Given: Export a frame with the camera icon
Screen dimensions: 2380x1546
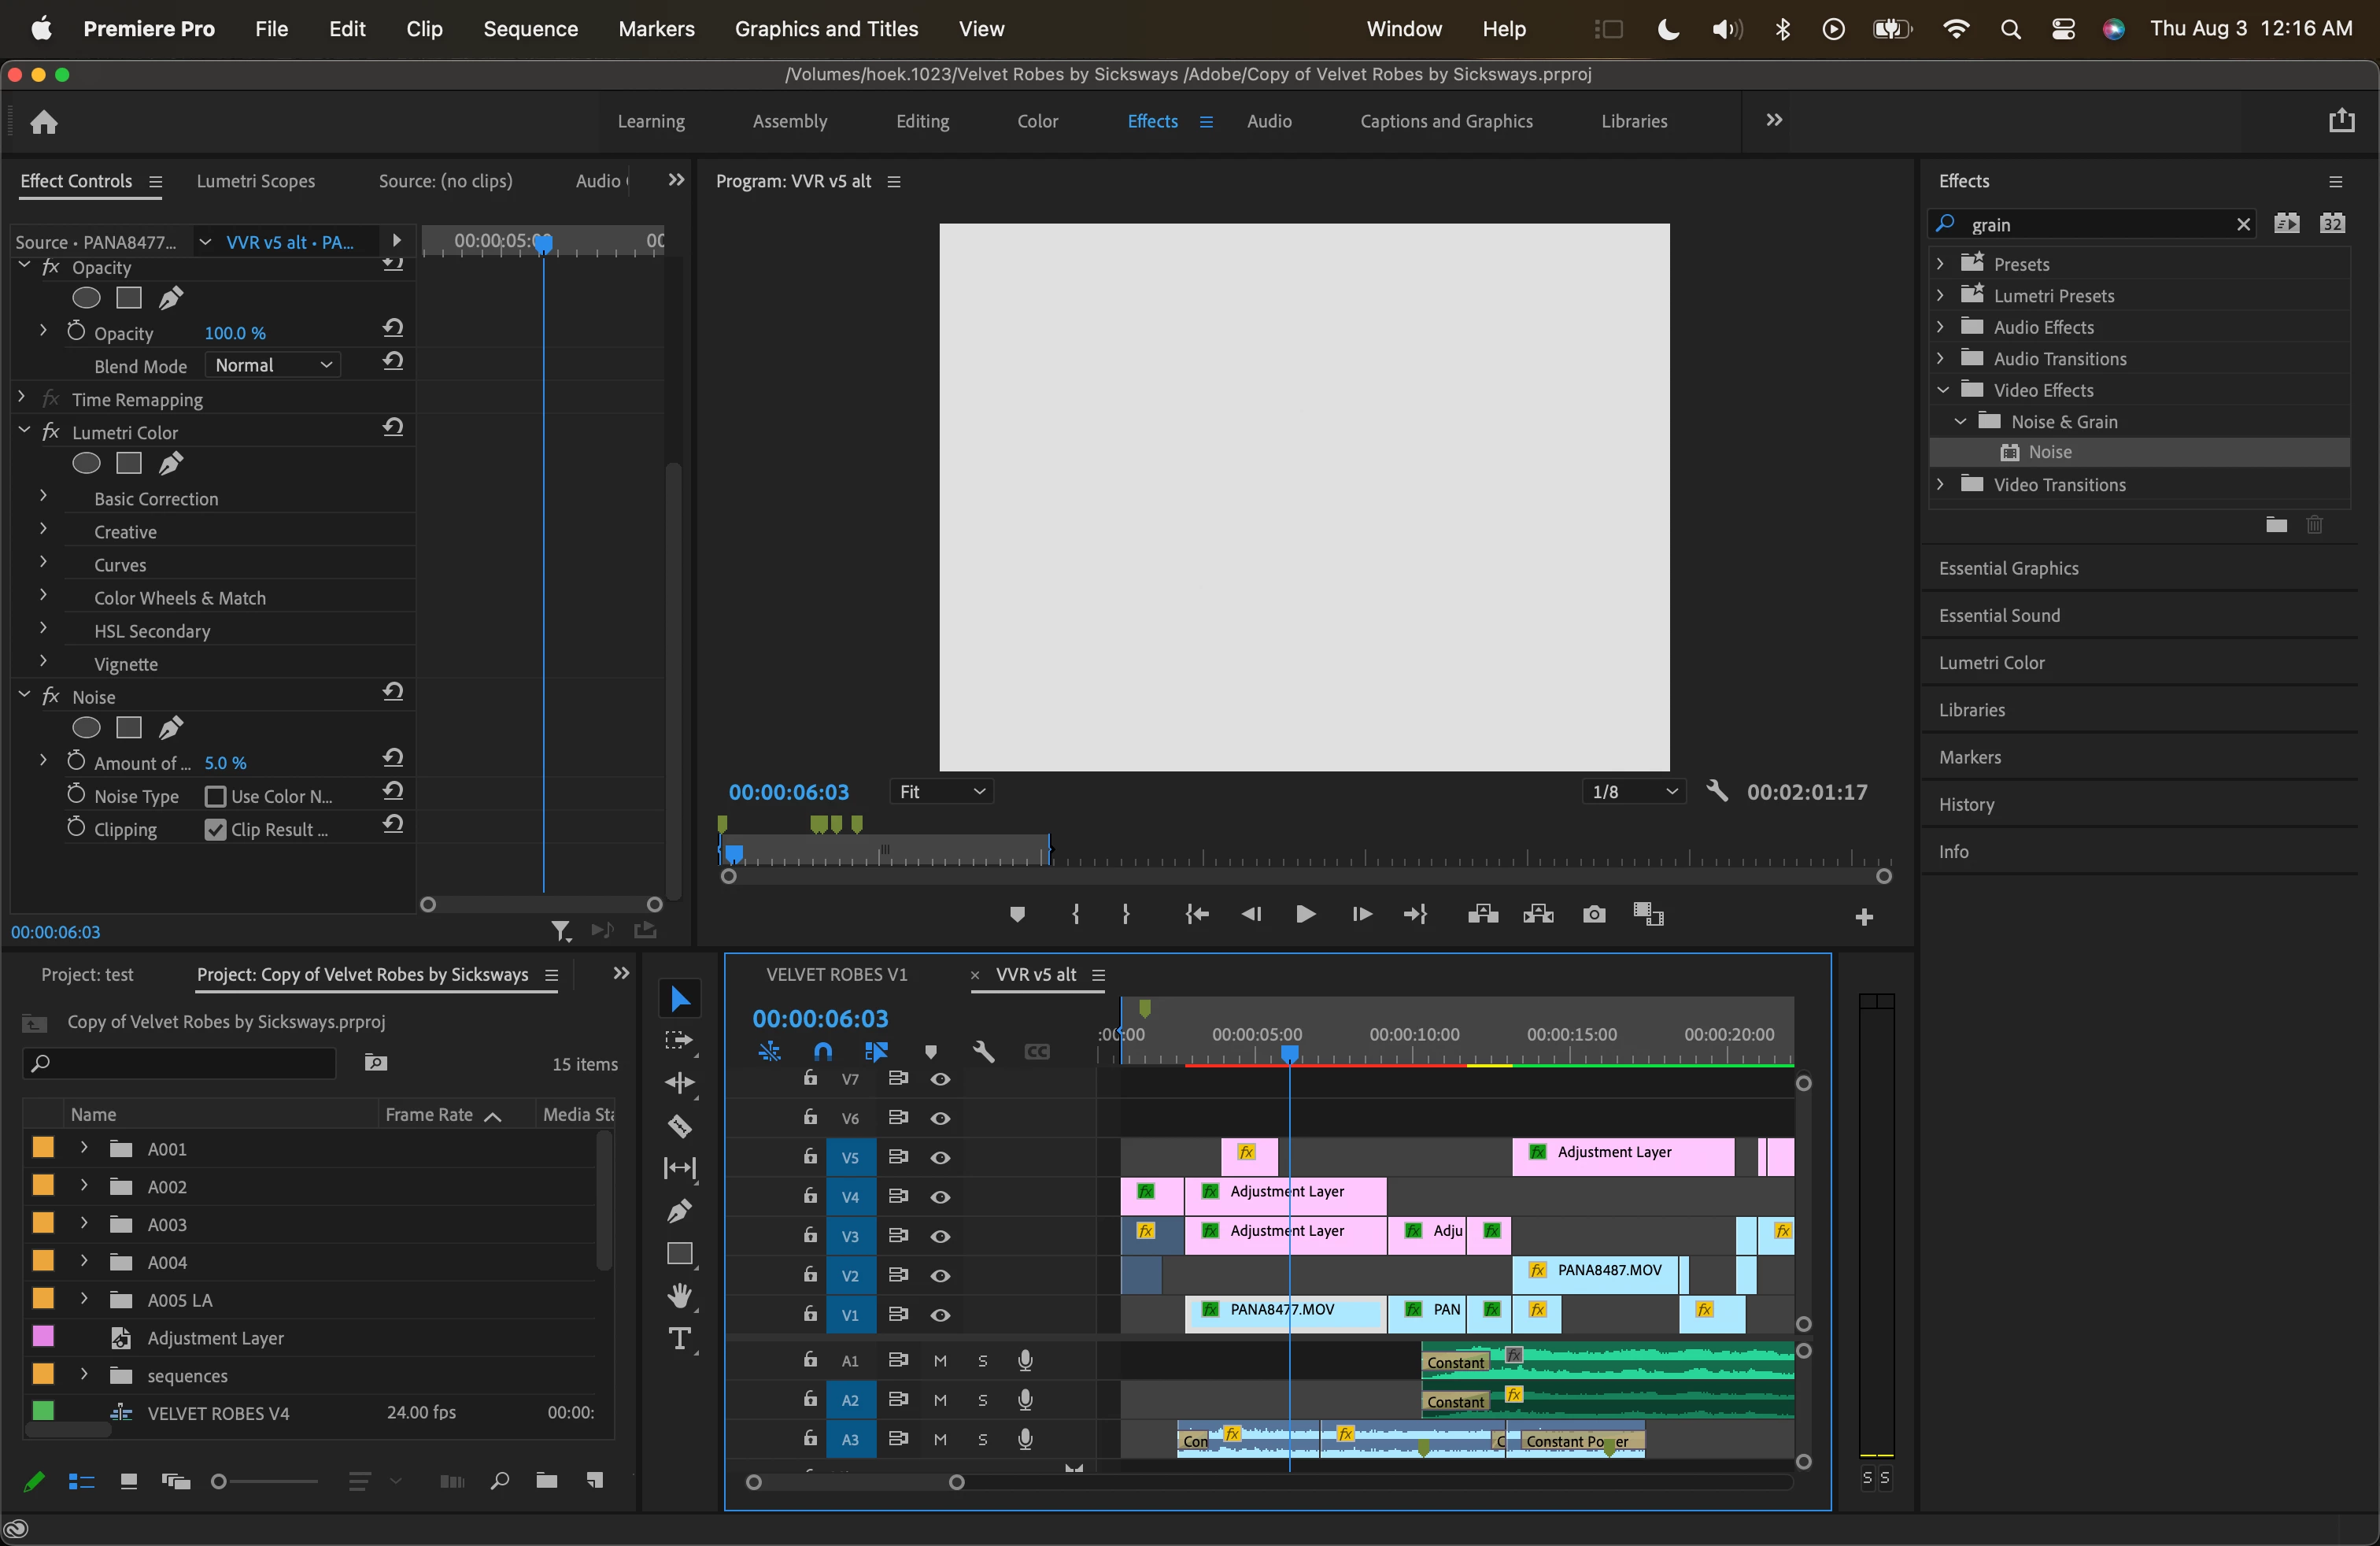Looking at the screenshot, I should tap(1594, 914).
